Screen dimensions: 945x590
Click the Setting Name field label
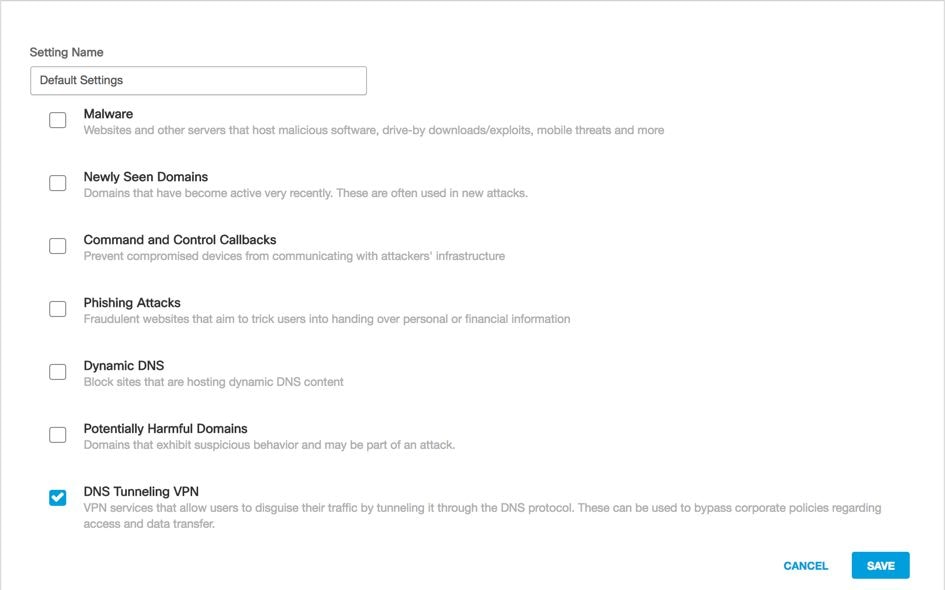click(x=66, y=52)
